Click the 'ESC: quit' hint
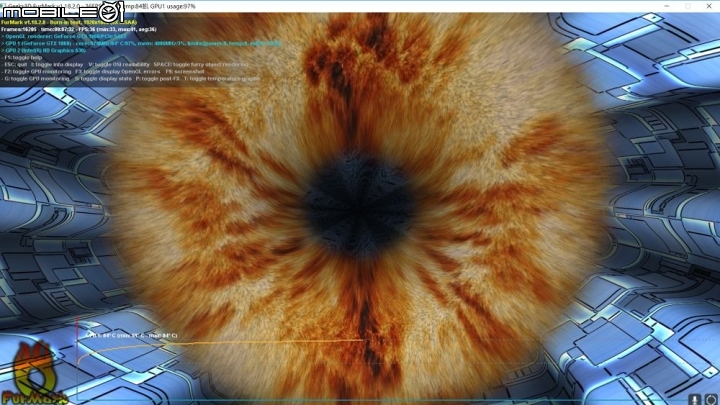 click(15, 65)
